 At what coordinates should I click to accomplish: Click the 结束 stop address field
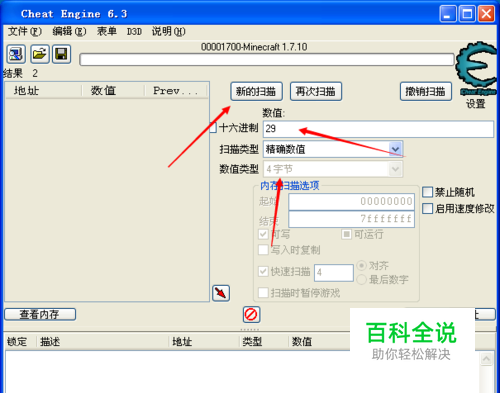352,219
